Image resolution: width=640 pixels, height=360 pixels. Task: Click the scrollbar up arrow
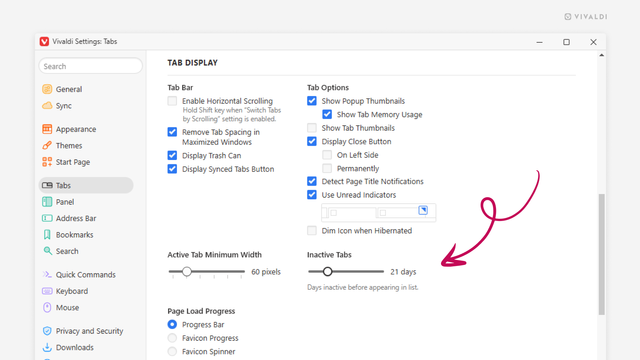602,55
